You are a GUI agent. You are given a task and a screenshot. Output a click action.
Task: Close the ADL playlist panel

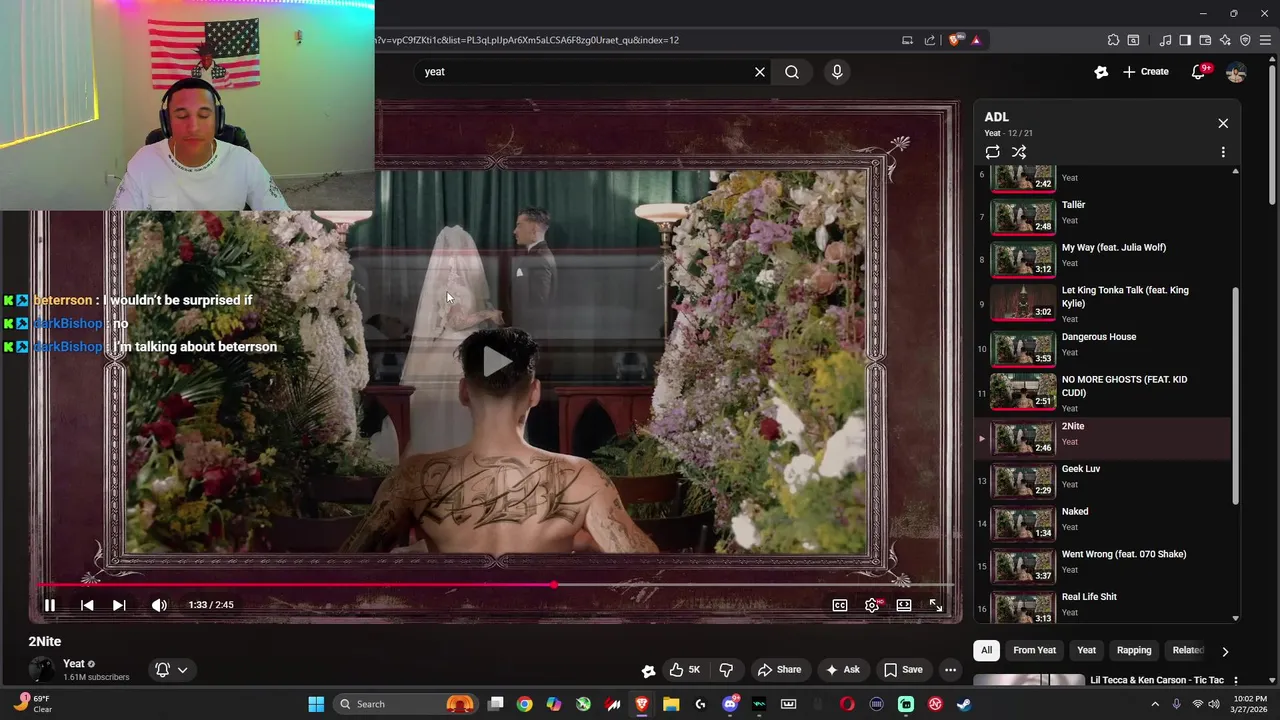[1223, 123]
